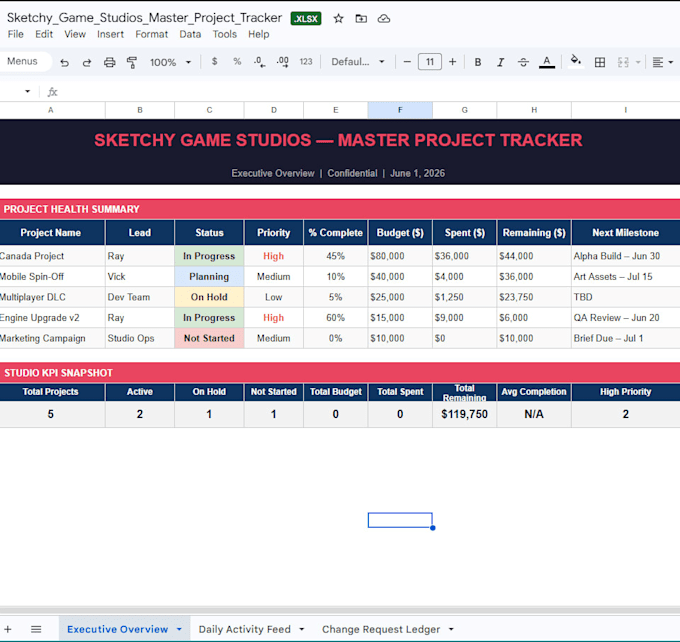Increase decimal places
The height and width of the screenshot is (642, 680).
[x=283, y=62]
